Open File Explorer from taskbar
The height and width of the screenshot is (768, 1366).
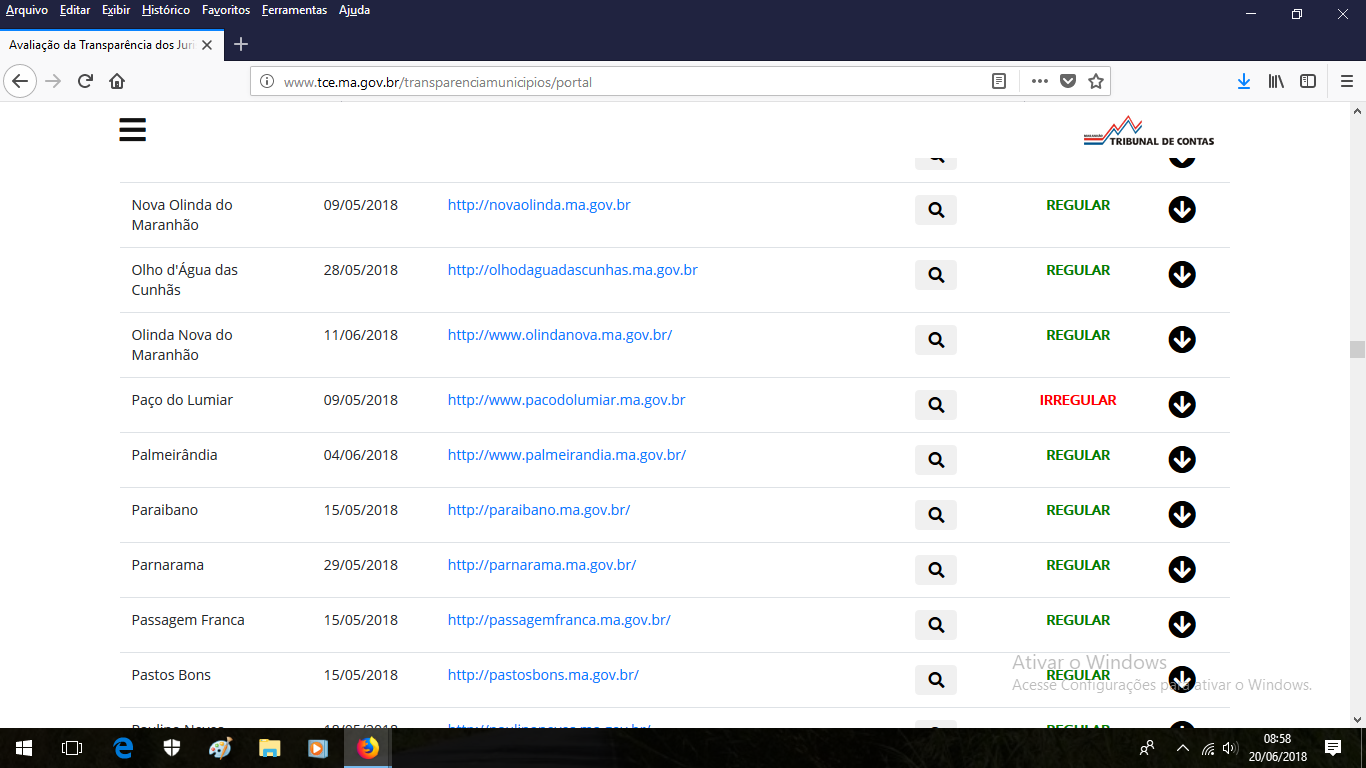[270, 748]
